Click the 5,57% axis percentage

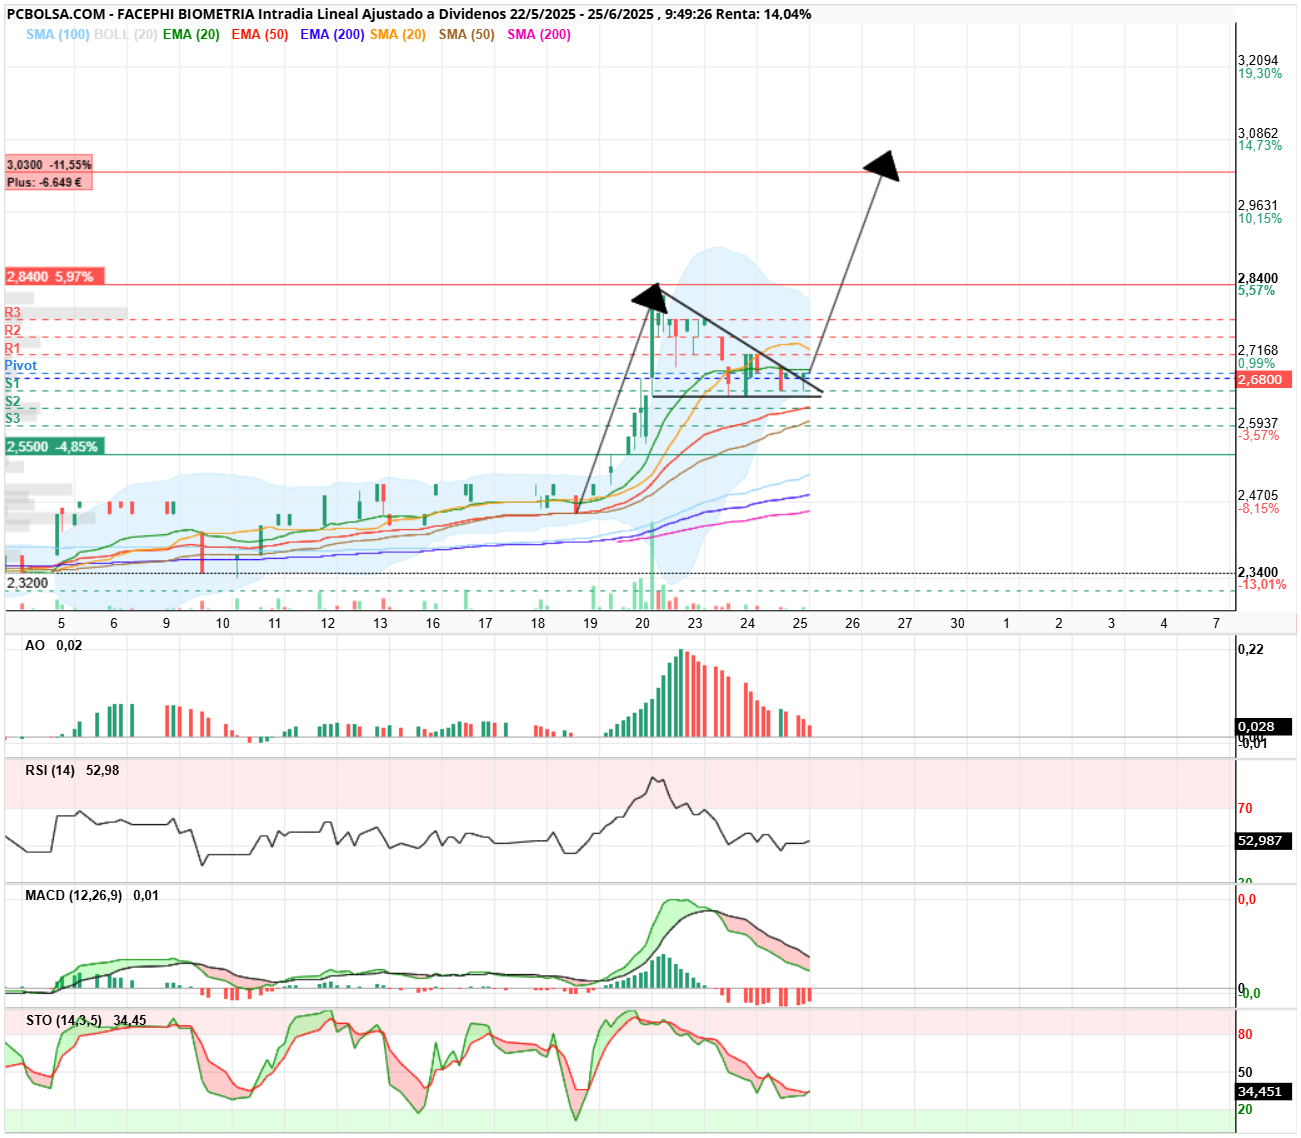tap(1257, 290)
